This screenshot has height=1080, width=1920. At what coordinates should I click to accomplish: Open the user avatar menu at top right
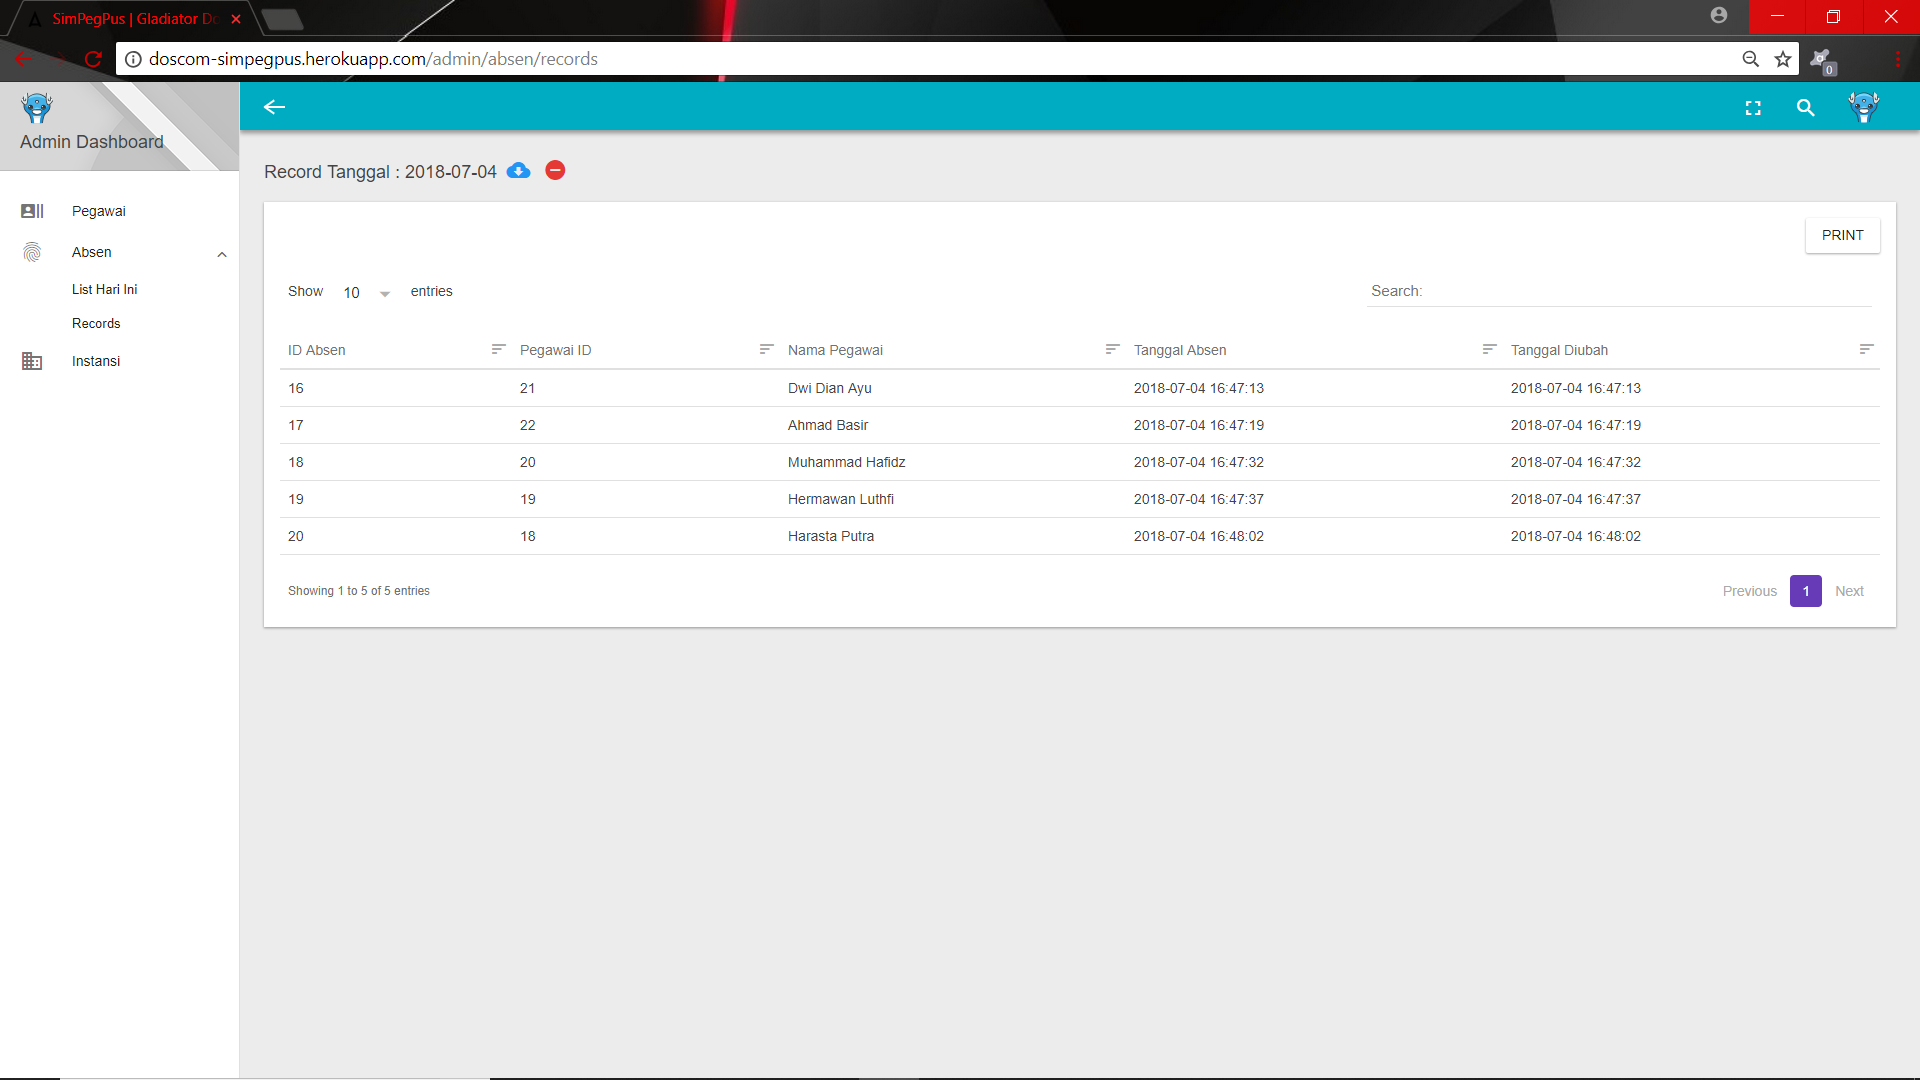(x=1863, y=107)
